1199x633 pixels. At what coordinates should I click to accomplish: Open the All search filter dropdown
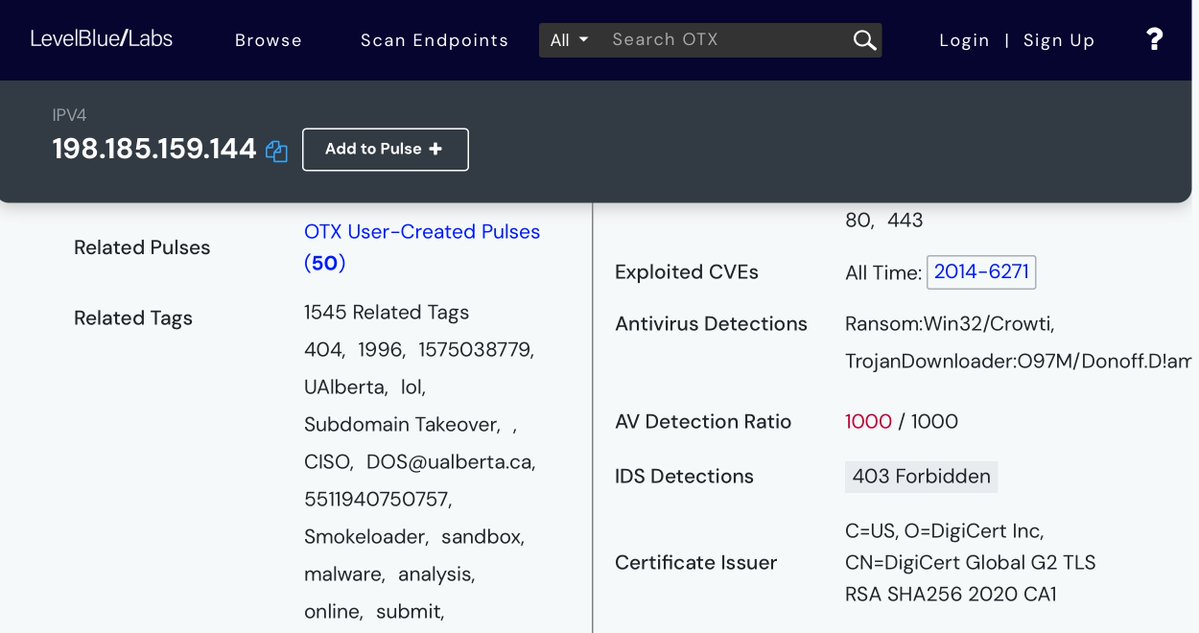[x=569, y=40]
